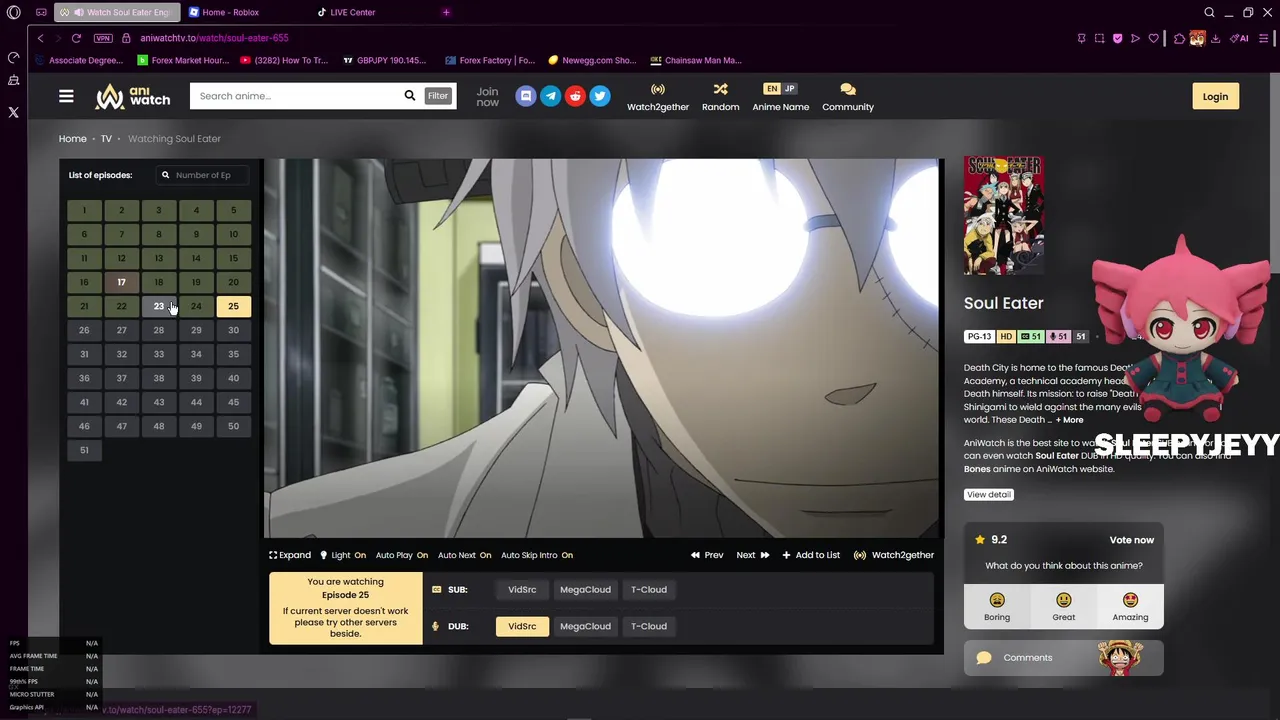Viewport: 1280px width, 720px height.
Task: Open a new browser tab
Action: click(446, 12)
